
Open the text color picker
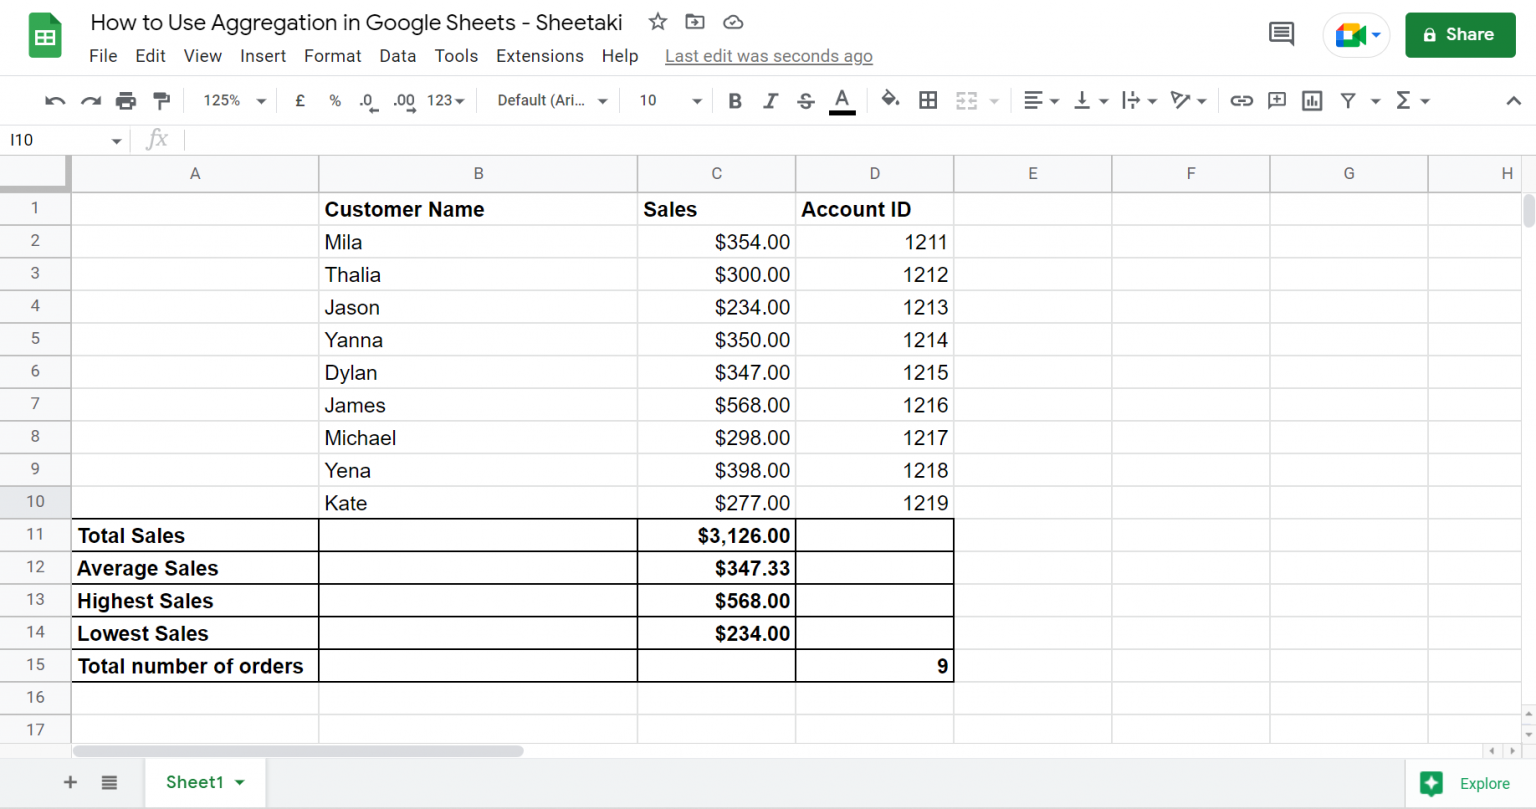click(841, 100)
